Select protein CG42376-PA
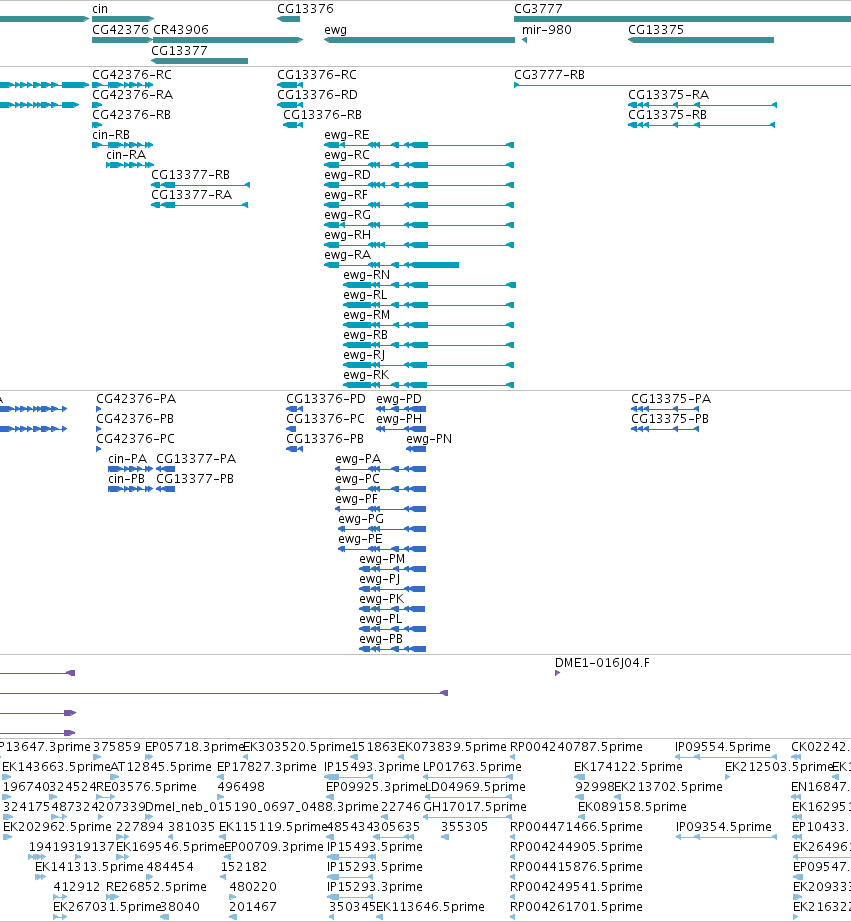This screenshot has height=922, width=851. pyautogui.click(x=136, y=399)
